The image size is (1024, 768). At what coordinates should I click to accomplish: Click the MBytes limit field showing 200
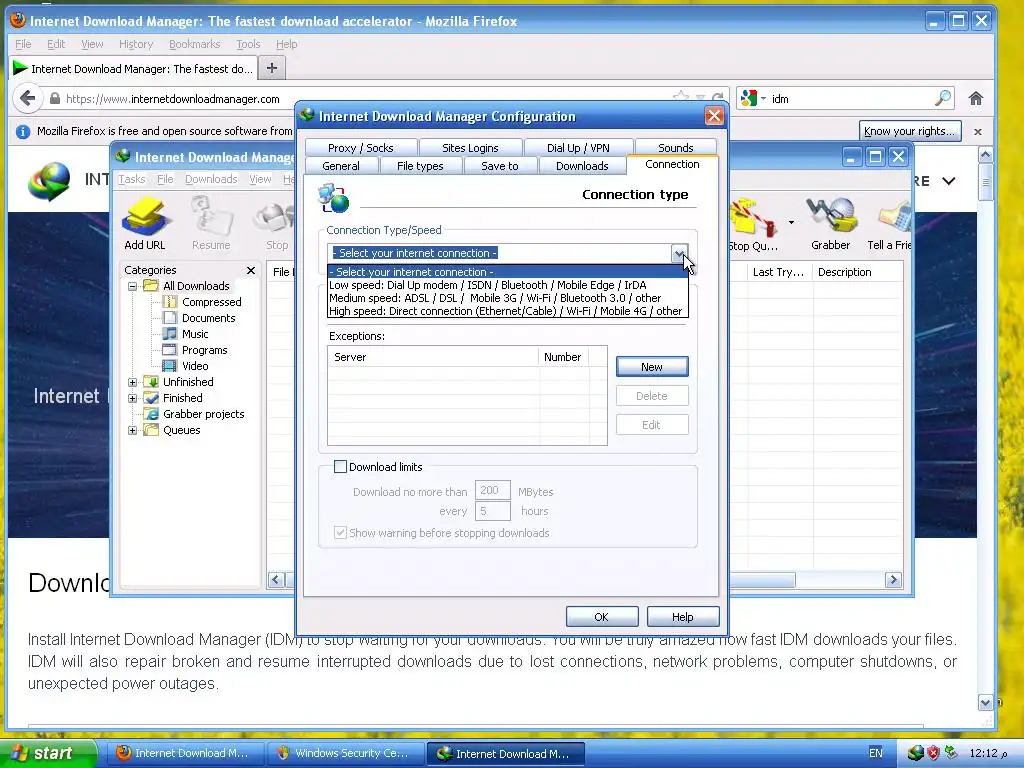click(x=492, y=490)
